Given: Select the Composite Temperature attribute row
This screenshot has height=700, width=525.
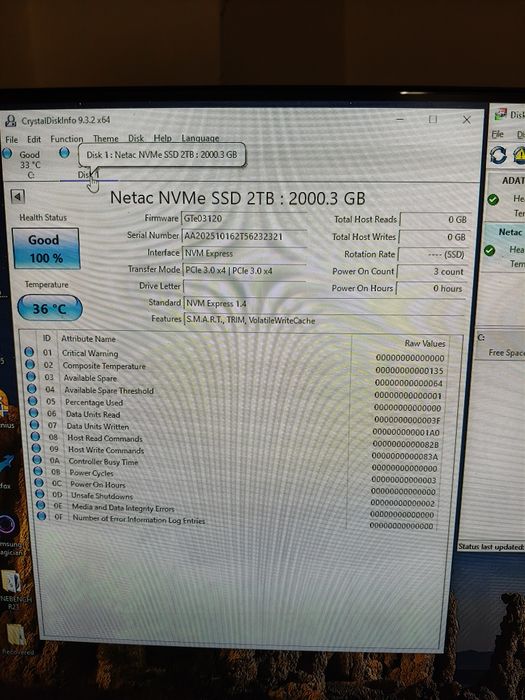Looking at the screenshot, I should (x=235, y=367).
